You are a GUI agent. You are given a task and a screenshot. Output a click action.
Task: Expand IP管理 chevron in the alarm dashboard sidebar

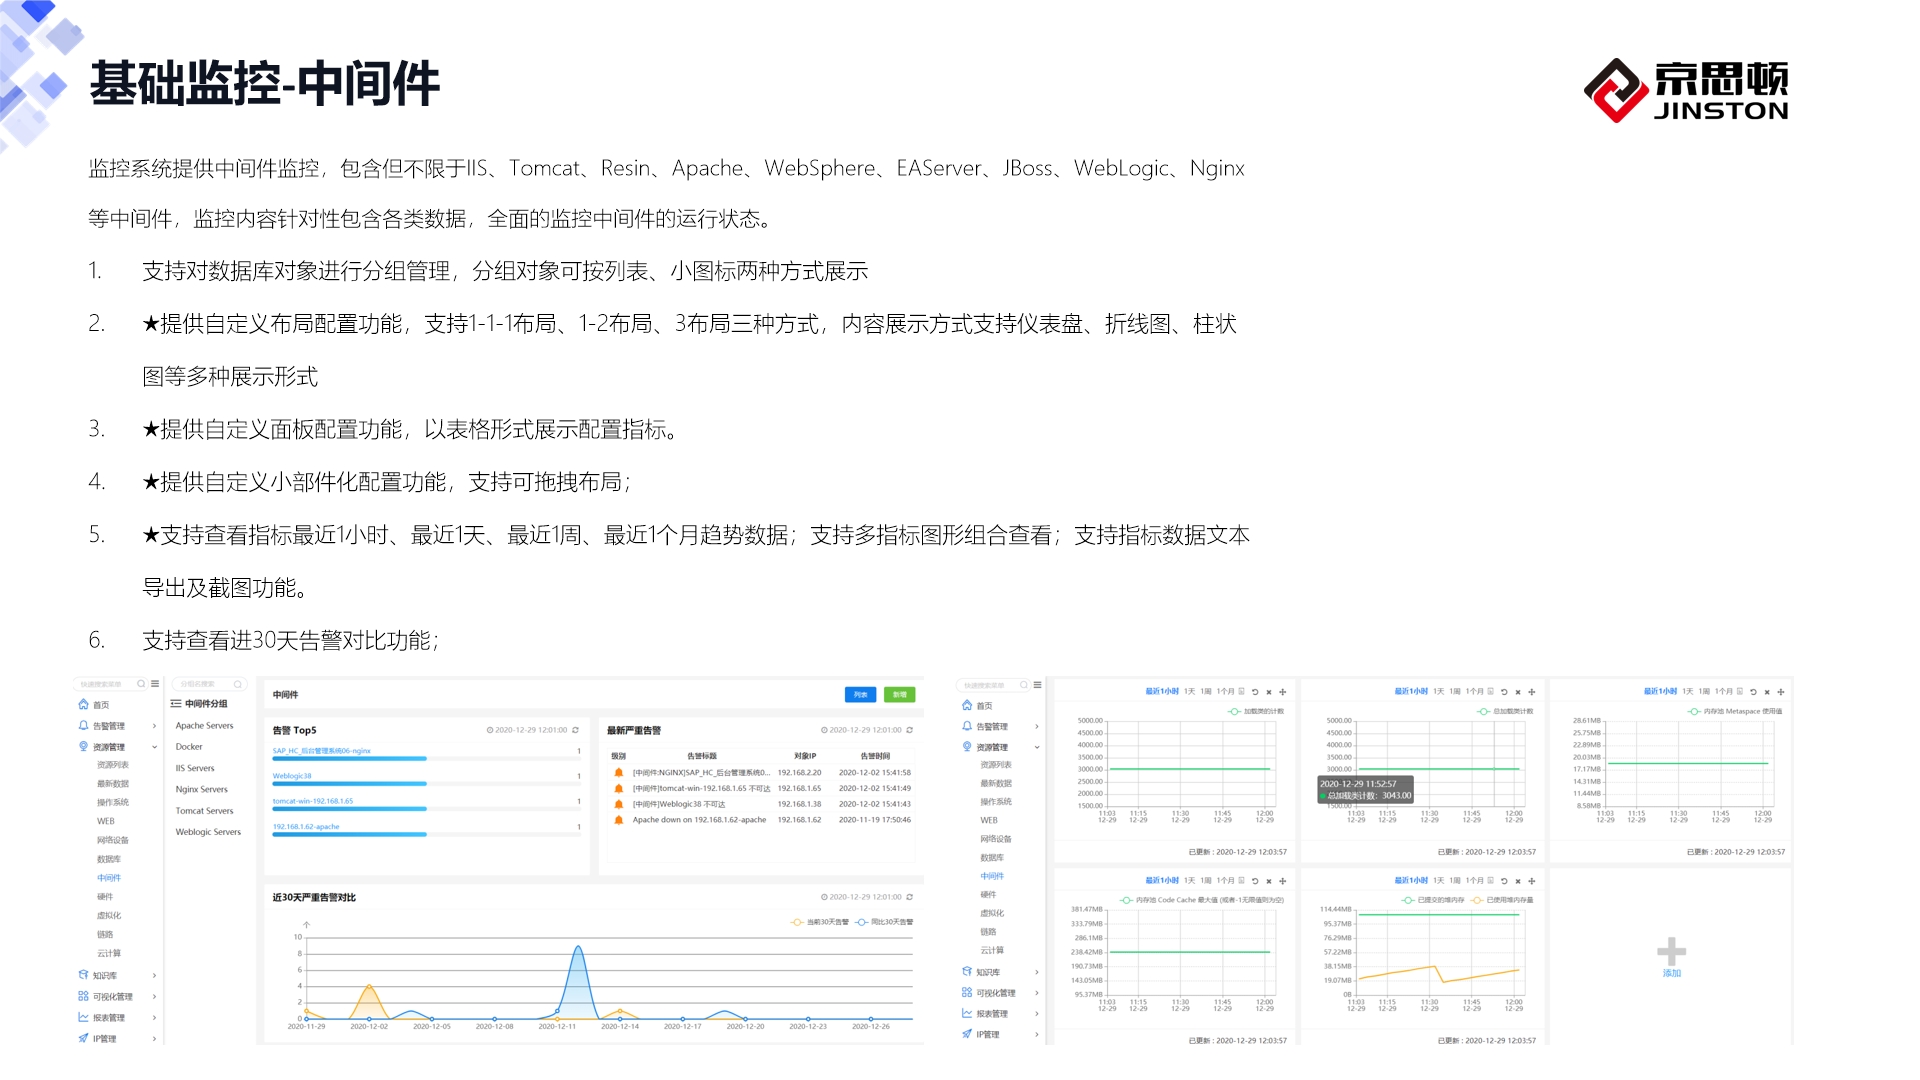(x=154, y=1039)
